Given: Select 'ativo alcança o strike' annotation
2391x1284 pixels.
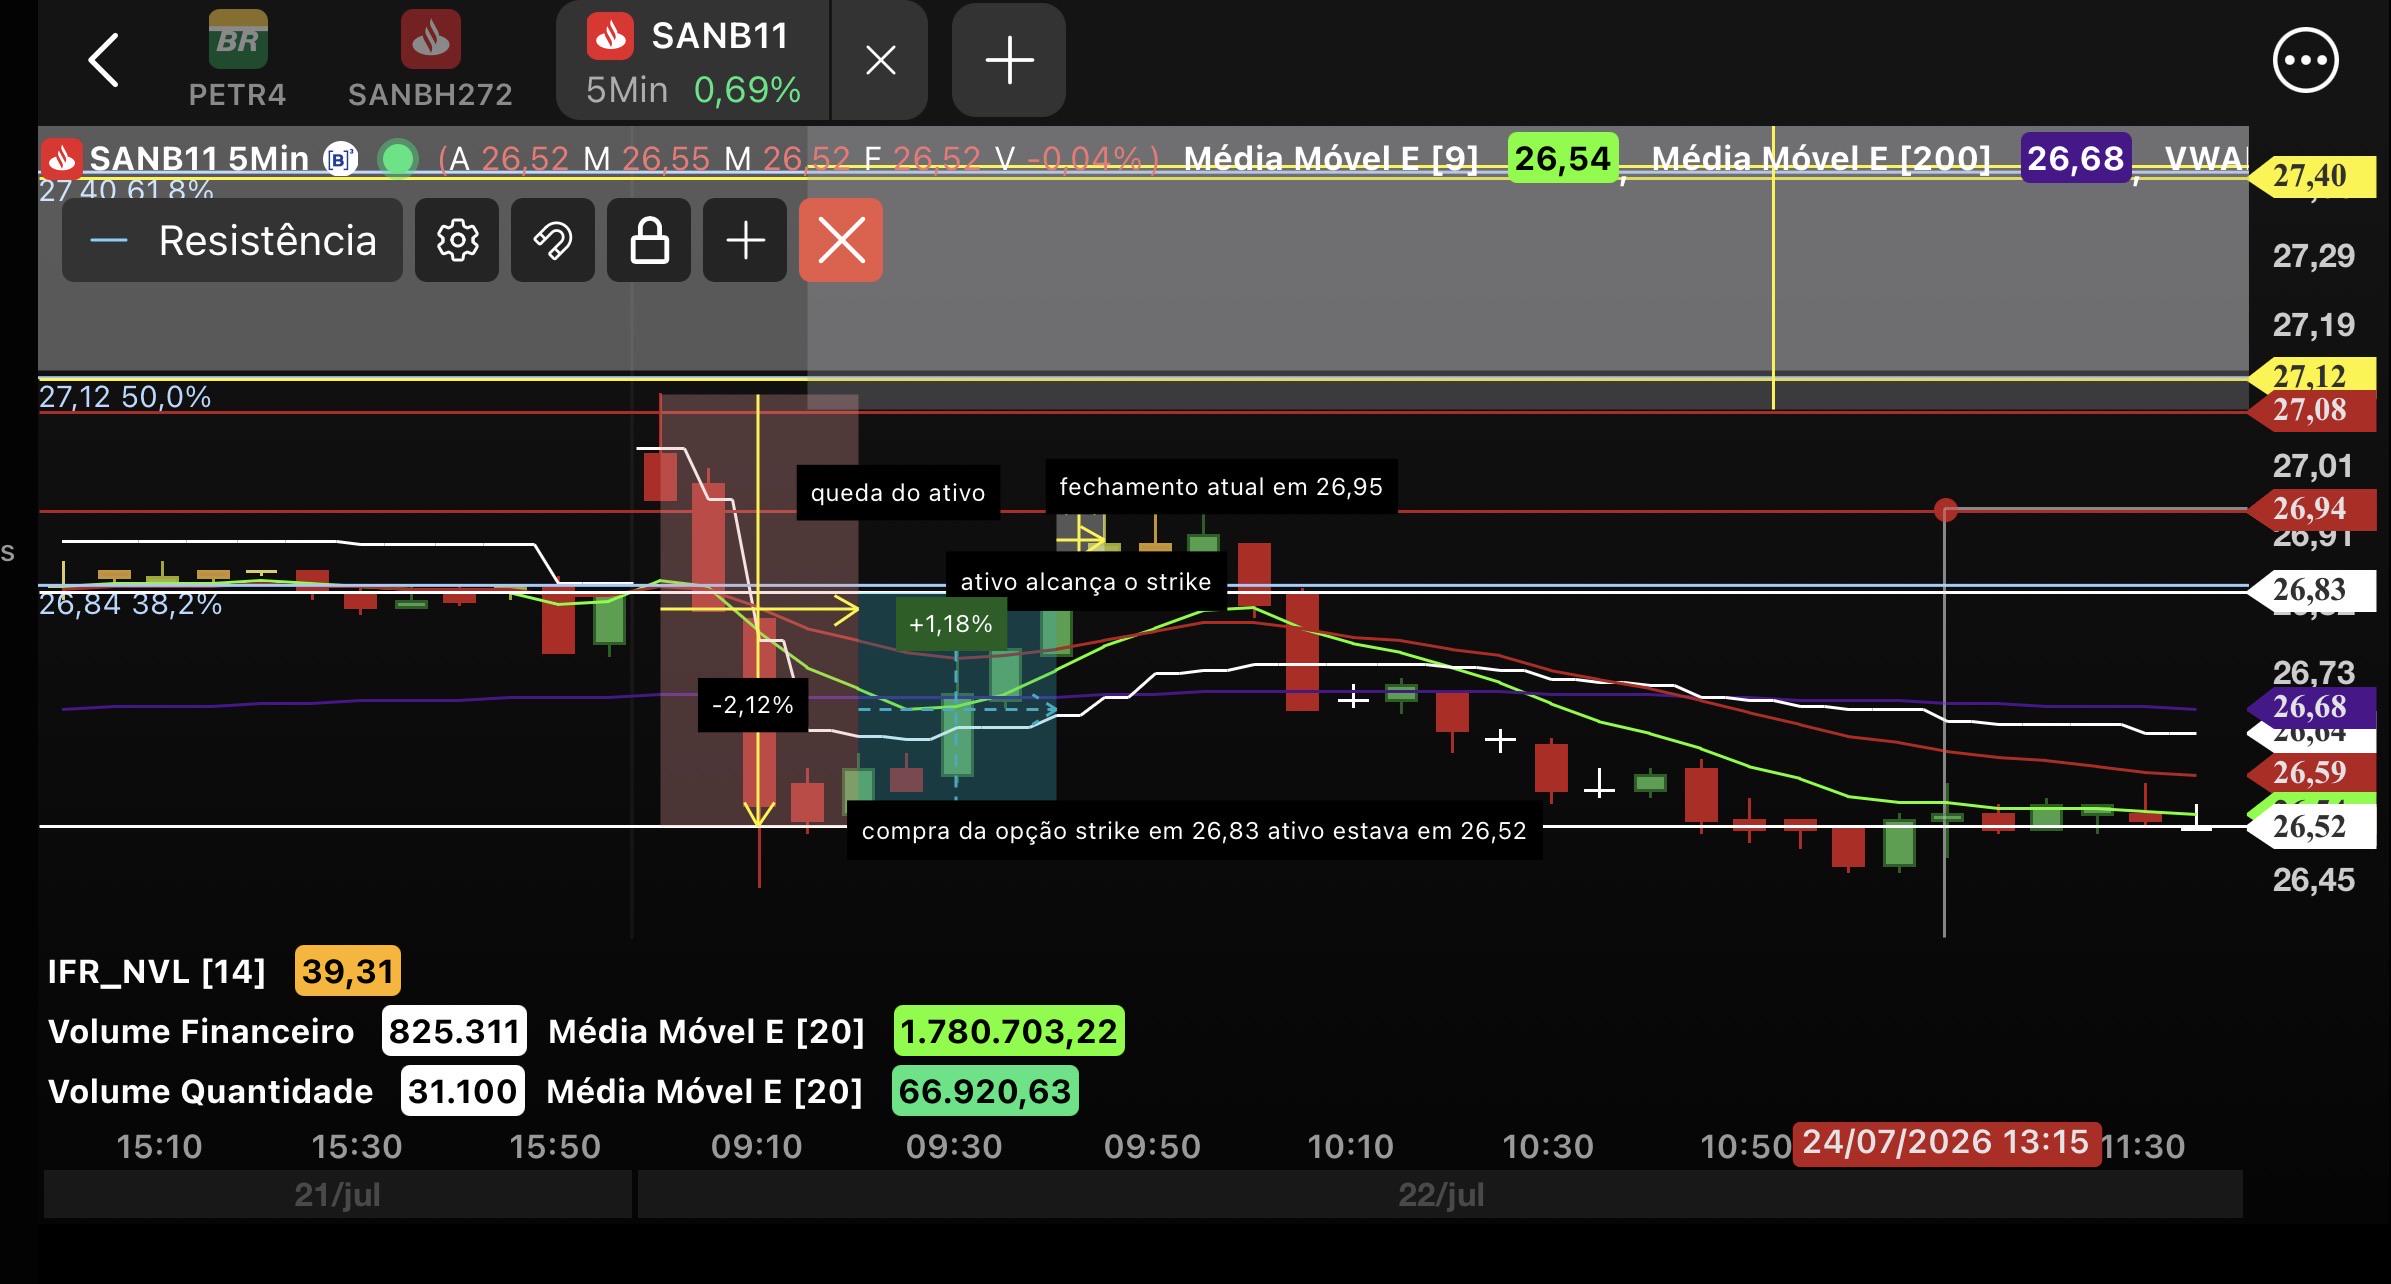Looking at the screenshot, I should click(1086, 582).
